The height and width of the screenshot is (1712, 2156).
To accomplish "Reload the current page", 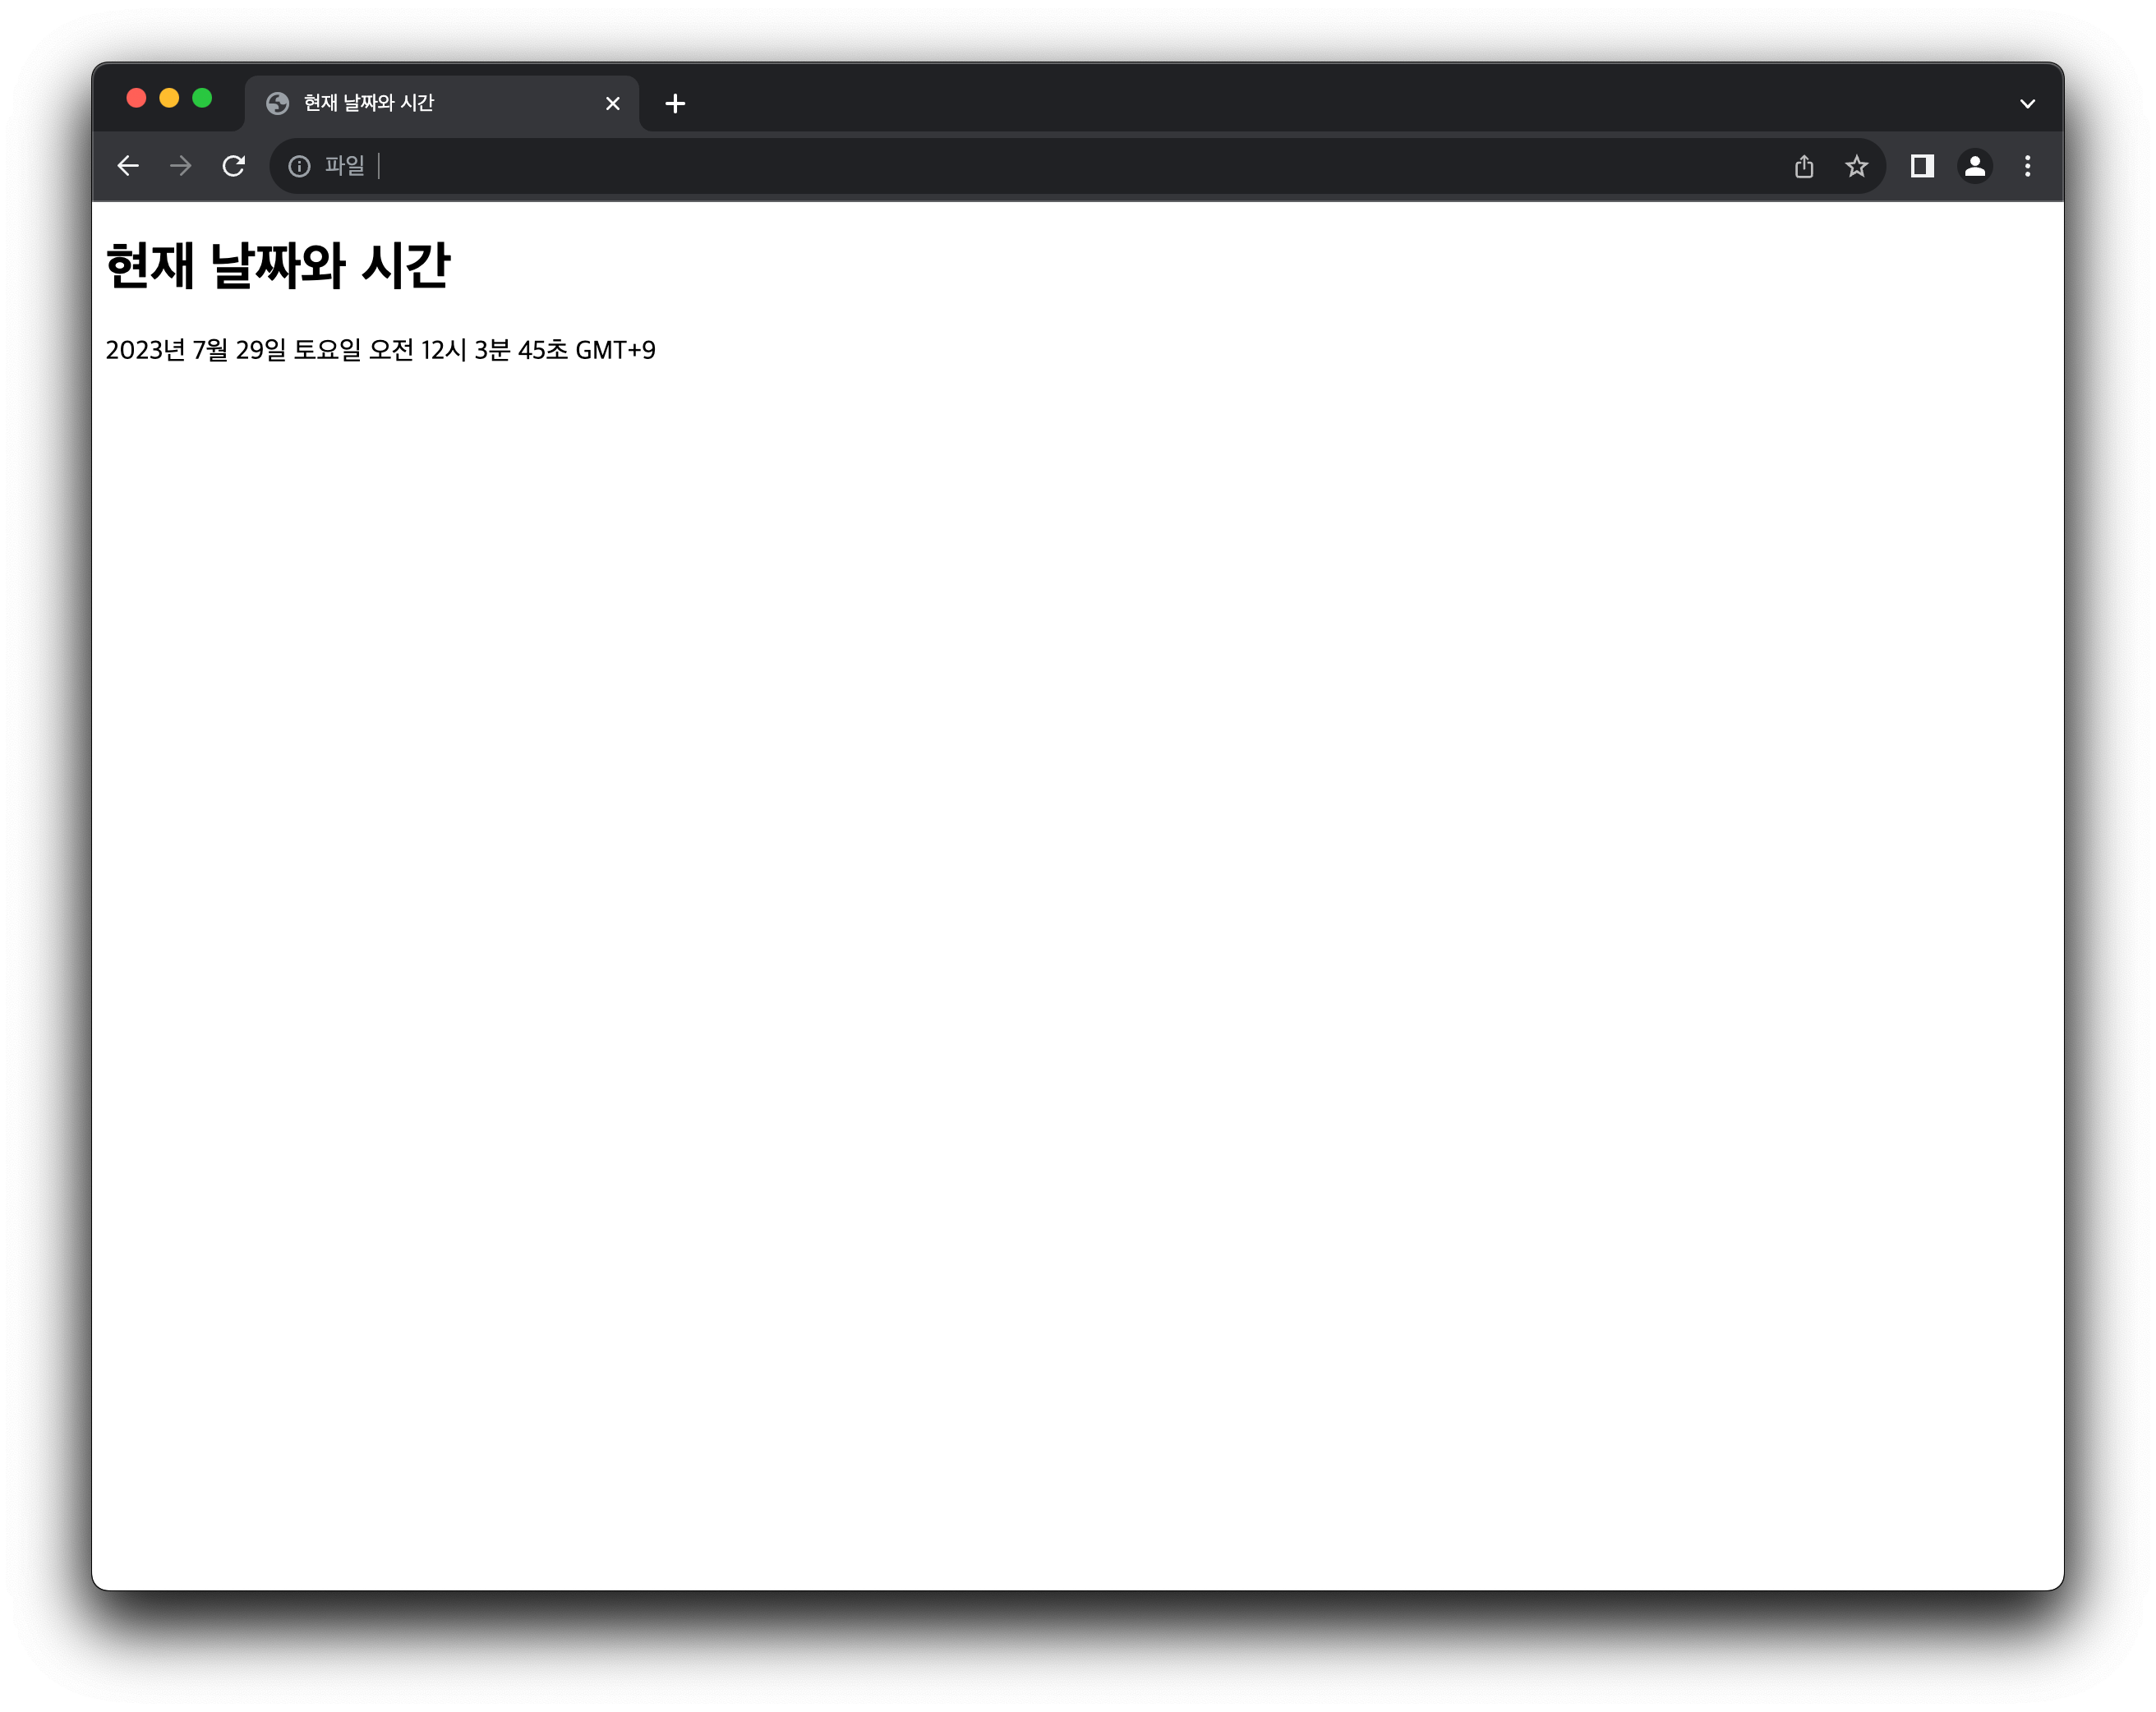I will click(x=234, y=166).
